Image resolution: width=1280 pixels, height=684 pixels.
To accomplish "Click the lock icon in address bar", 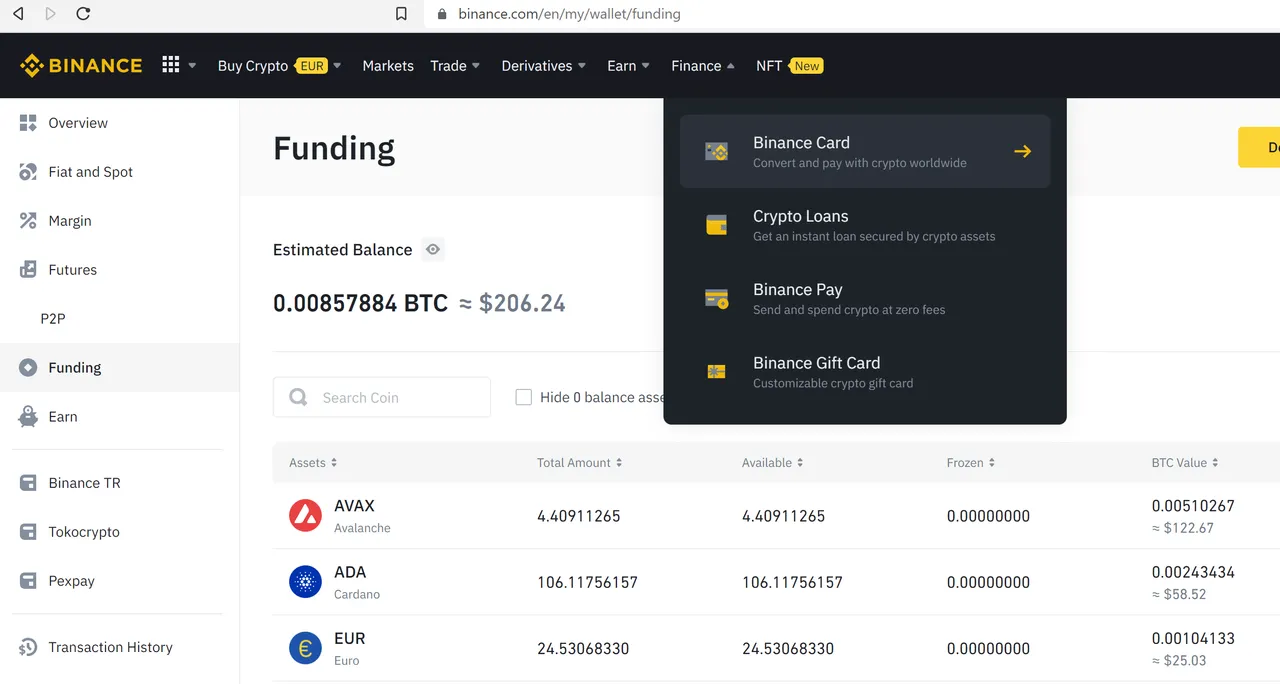I will 442,14.
